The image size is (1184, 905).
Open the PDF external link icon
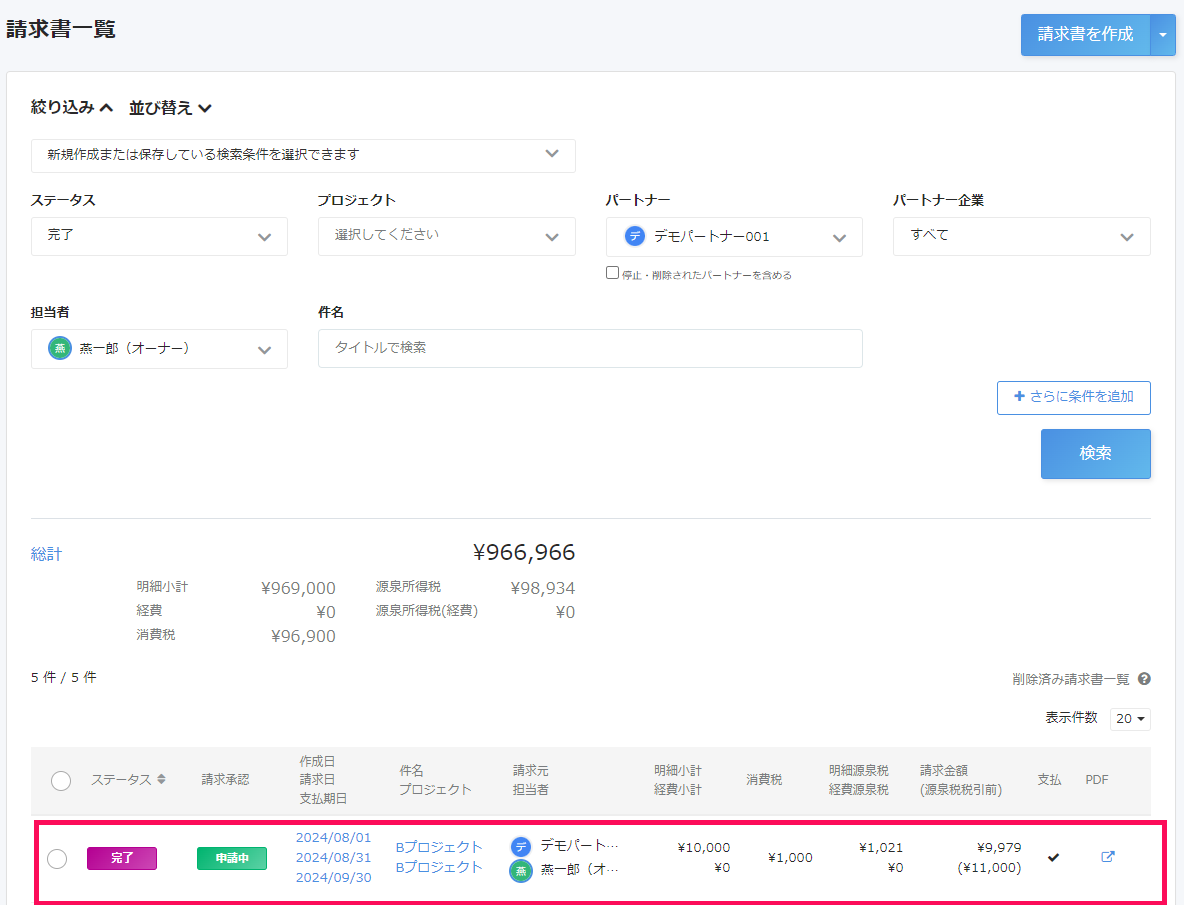coord(1107,857)
